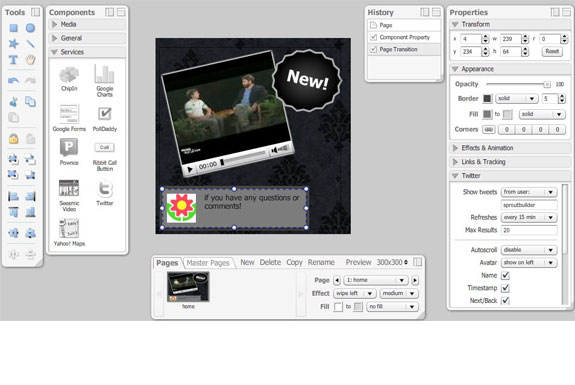This screenshot has width=575, height=385.
Task: Open the effect speed medium dropdown
Action: pos(399,293)
